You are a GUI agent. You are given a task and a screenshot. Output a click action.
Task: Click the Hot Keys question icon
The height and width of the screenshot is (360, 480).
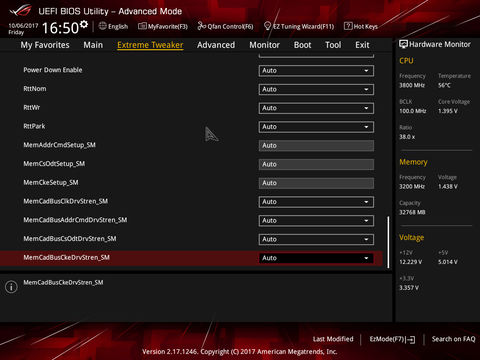pyautogui.click(x=348, y=26)
